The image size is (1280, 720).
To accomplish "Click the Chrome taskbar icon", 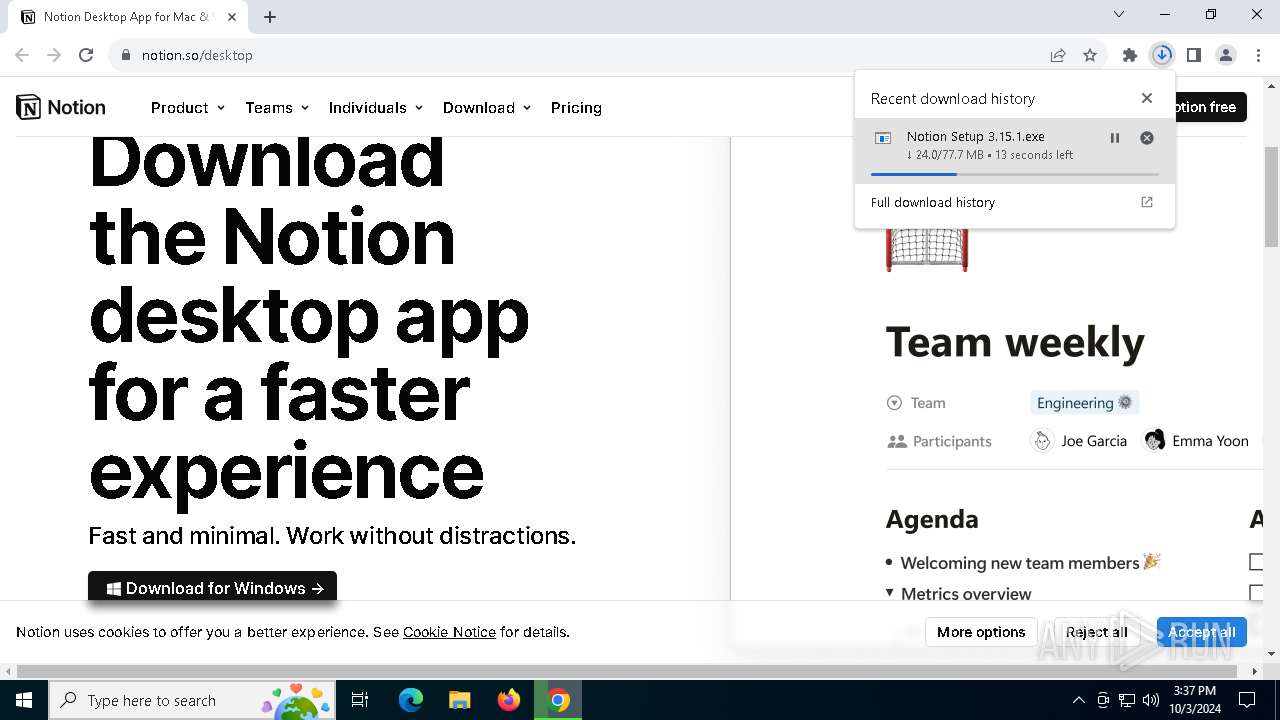I will tap(558, 700).
